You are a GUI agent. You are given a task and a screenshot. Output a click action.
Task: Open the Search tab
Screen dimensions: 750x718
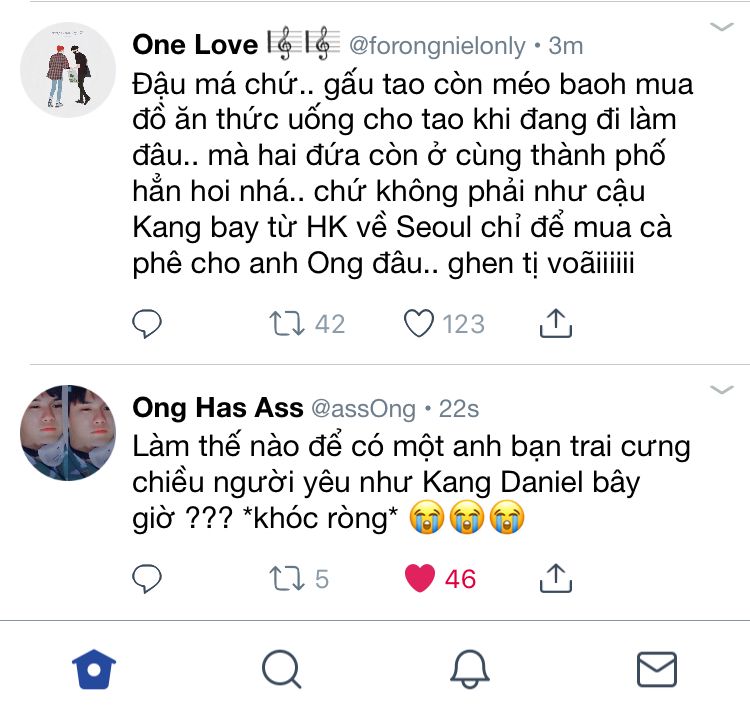click(281, 669)
